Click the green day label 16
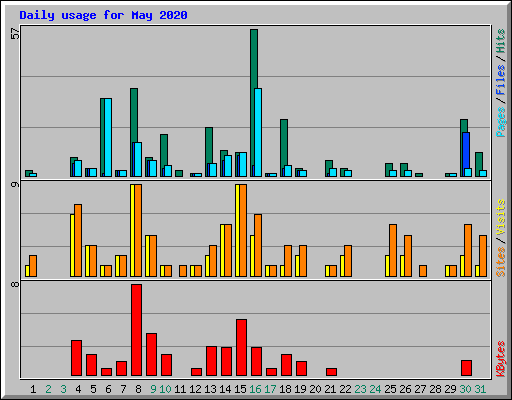This screenshot has height=400, width=512. point(255,389)
